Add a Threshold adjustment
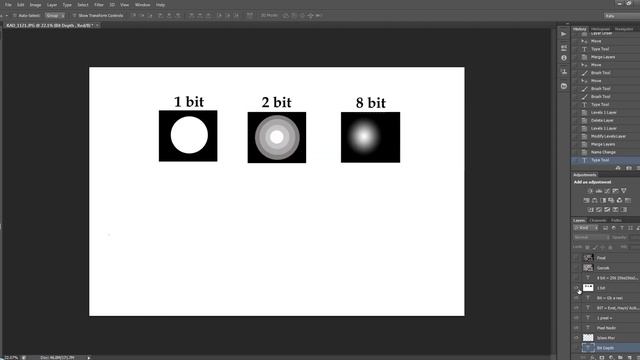Image resolution: width=640 pixels, height=360 pixels. (x=607, y=210)
